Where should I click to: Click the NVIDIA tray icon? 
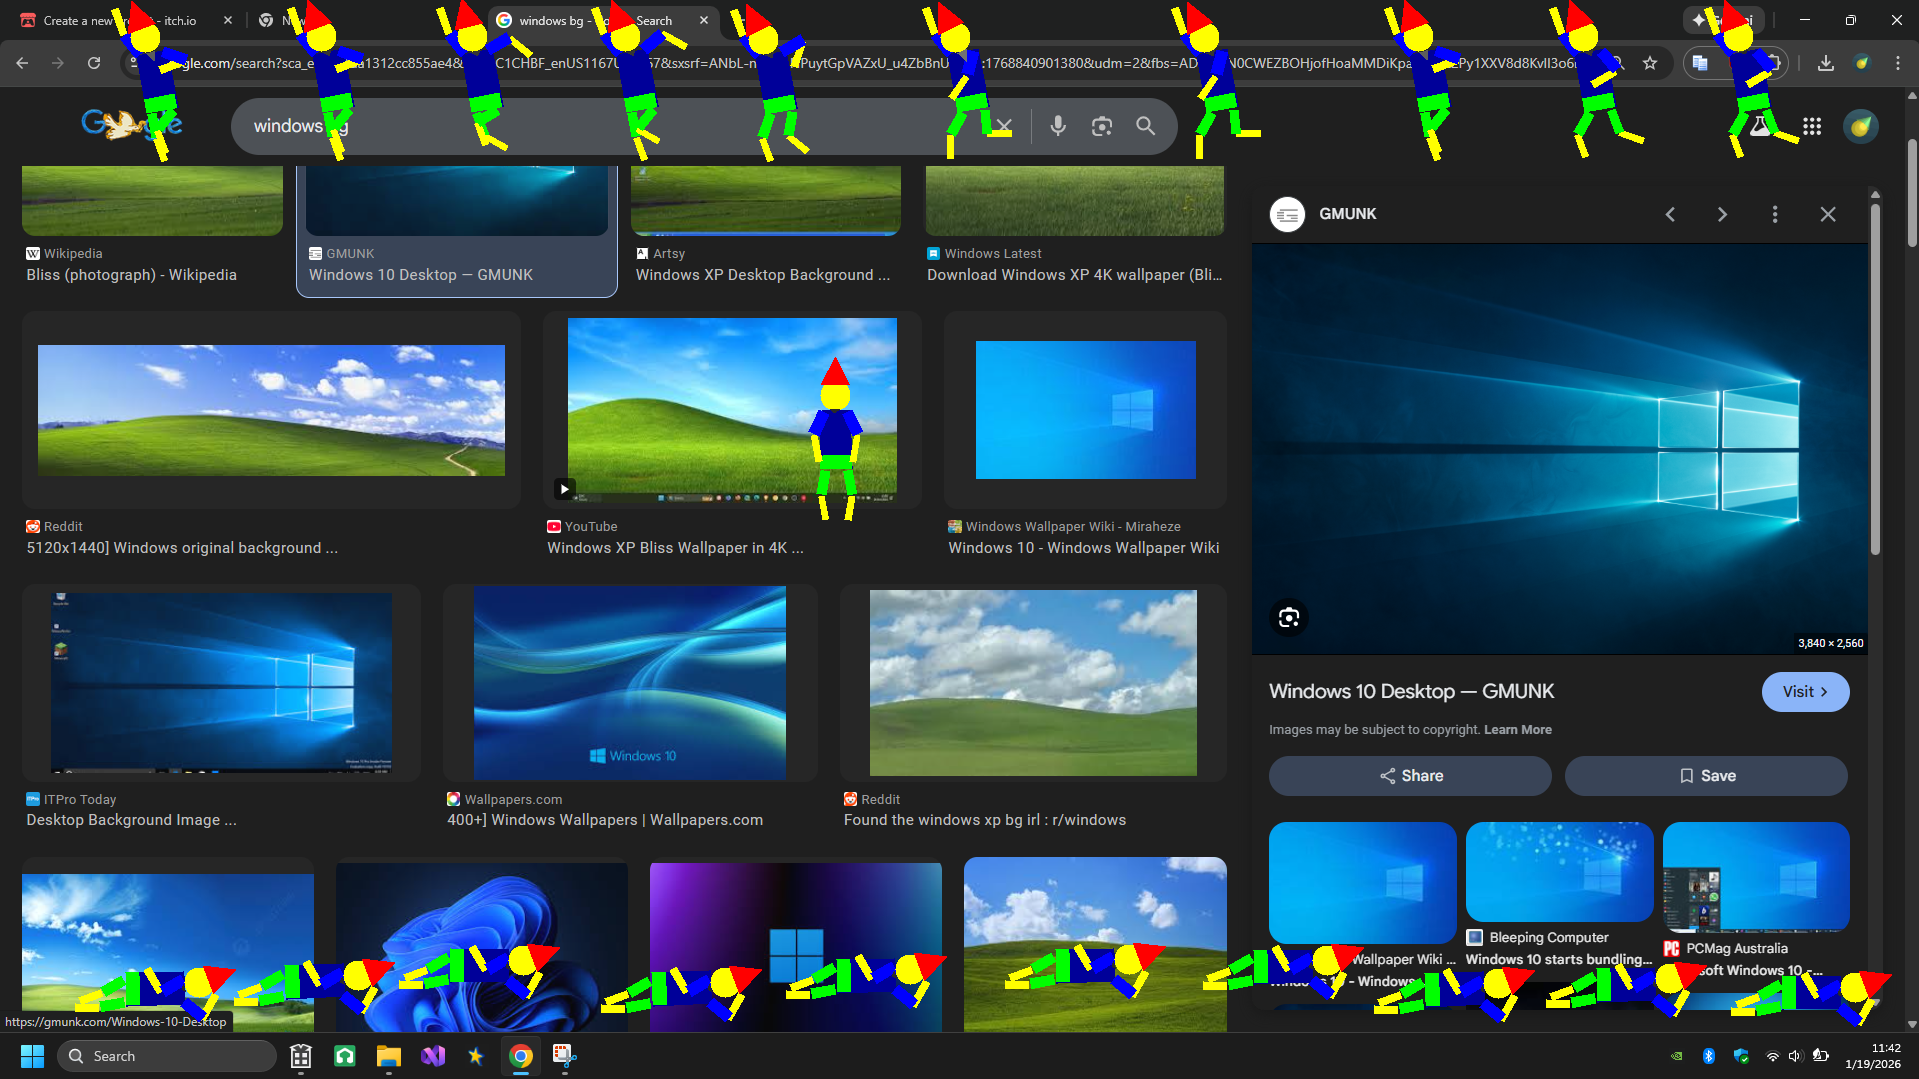(x=1677, y=1056)
